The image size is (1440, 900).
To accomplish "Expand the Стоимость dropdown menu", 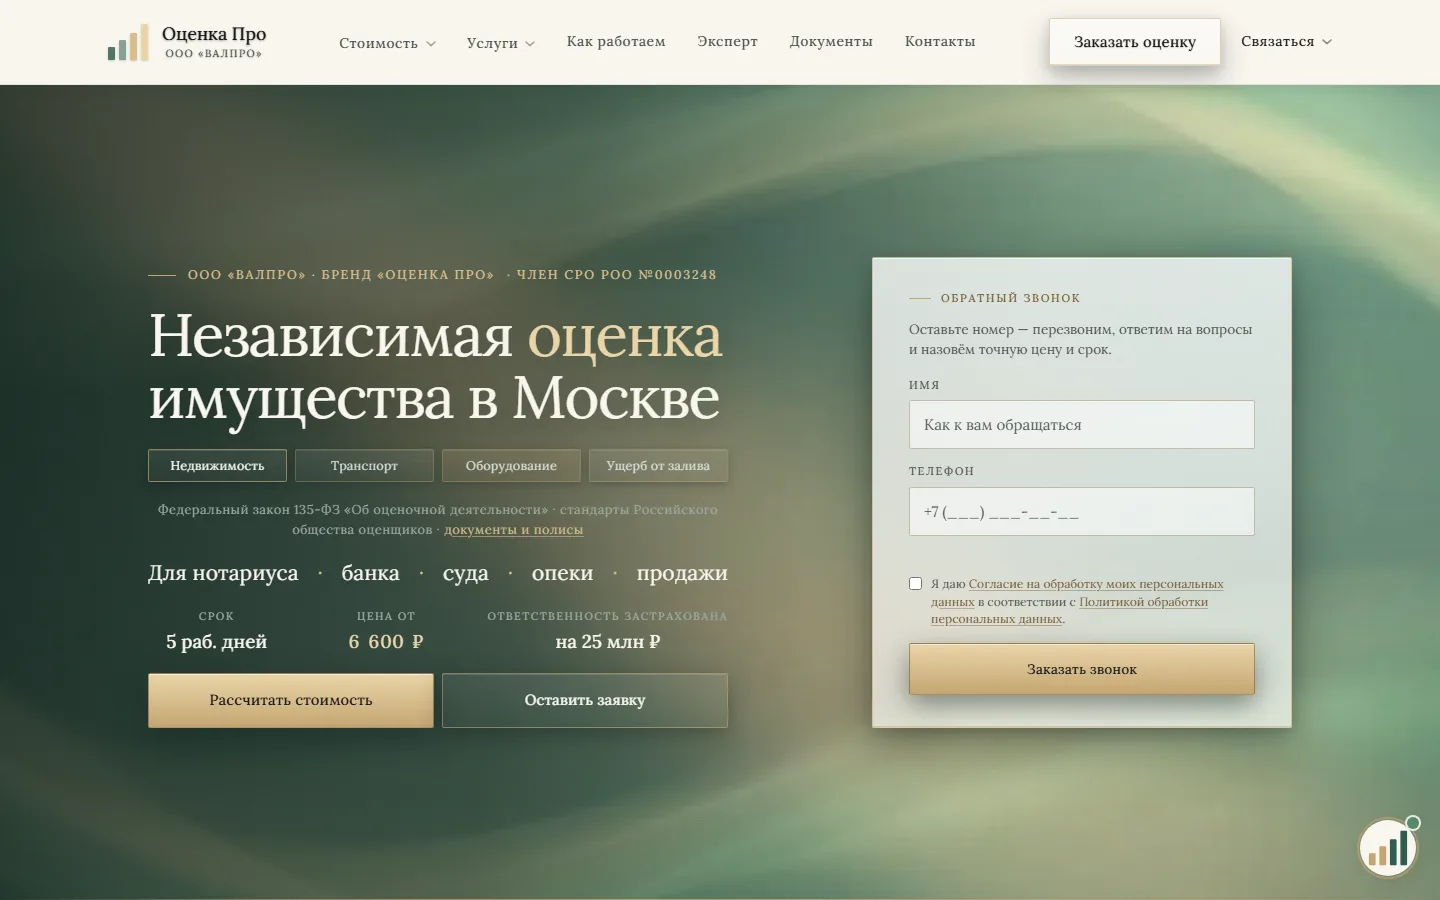I will tap(387, 43).
